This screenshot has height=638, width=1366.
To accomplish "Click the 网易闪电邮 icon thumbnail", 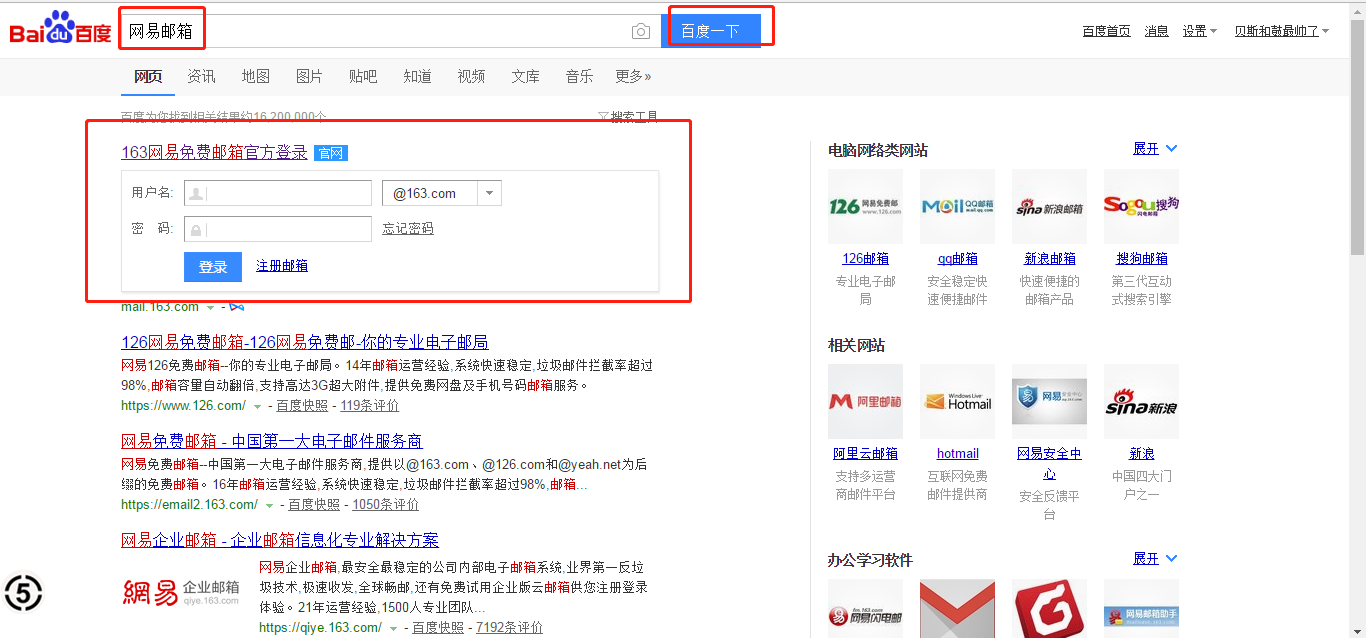I will (x=865, y=608).
